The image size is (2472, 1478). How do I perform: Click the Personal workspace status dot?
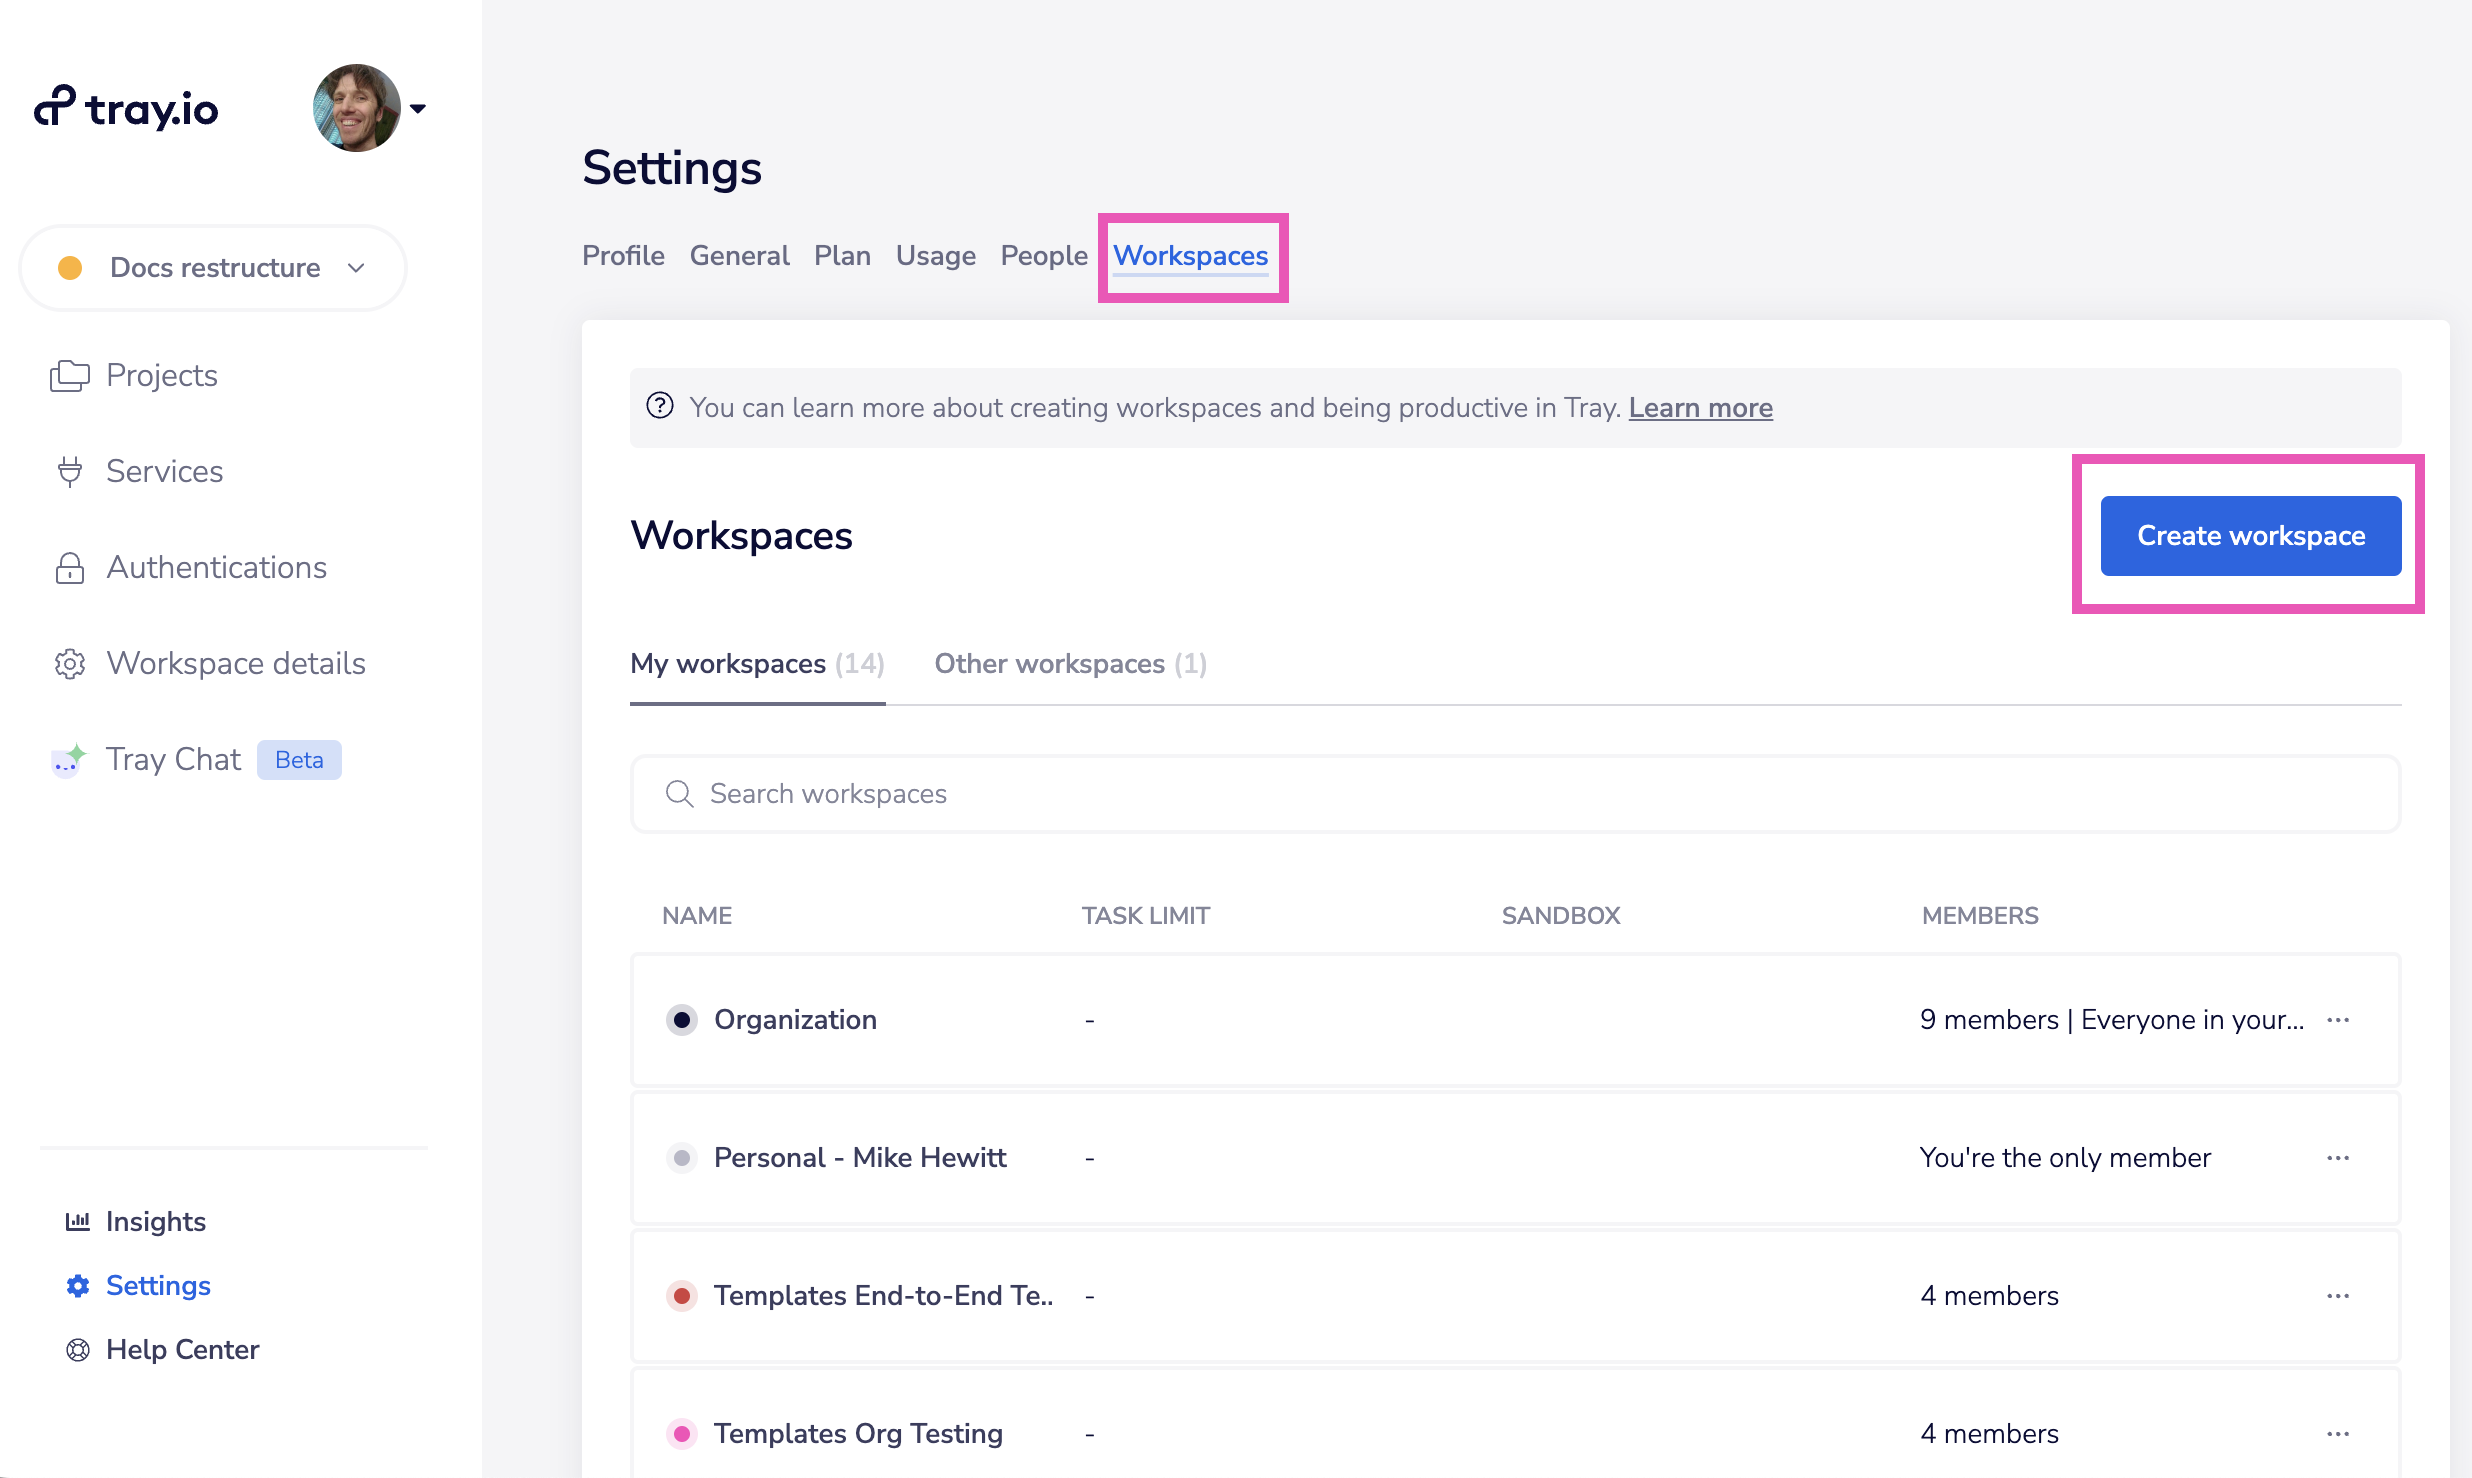(681, 1158)
